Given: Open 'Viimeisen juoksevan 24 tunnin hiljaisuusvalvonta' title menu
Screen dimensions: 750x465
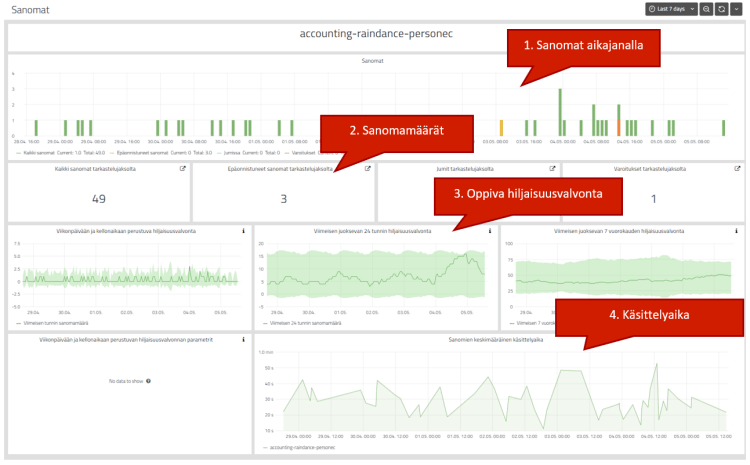Looking at the screenshot, I should [x=372, y=231].
